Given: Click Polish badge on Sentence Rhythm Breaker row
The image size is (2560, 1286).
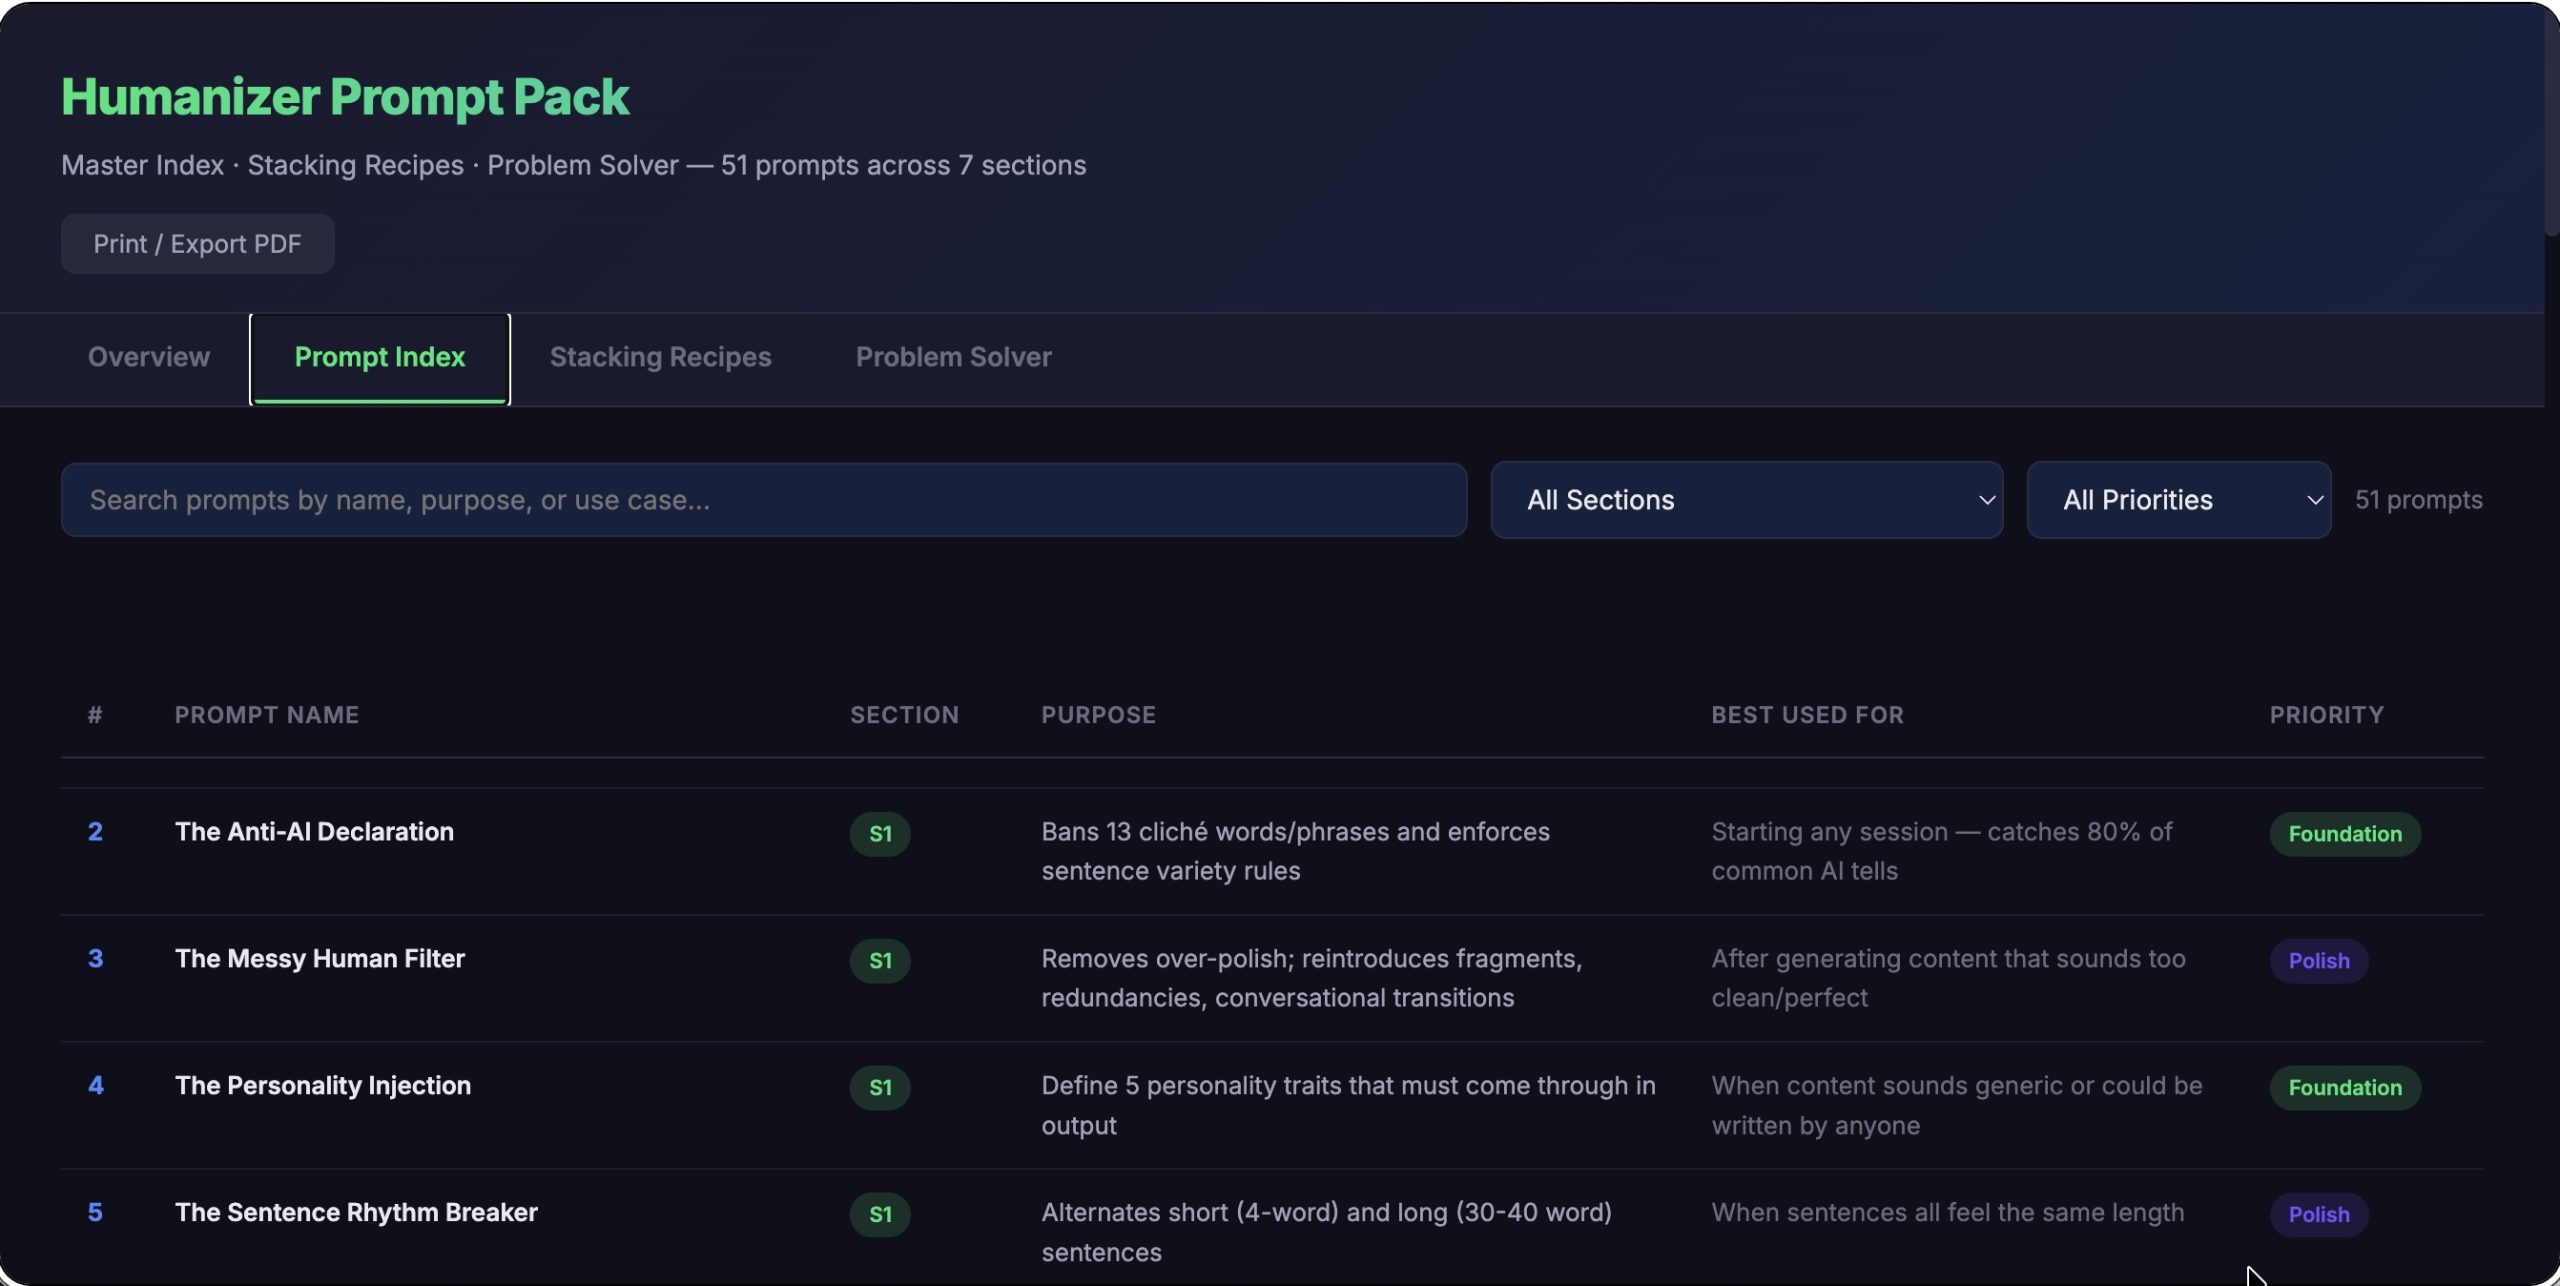Looking at the screenshot, I should point(2318,1215).
